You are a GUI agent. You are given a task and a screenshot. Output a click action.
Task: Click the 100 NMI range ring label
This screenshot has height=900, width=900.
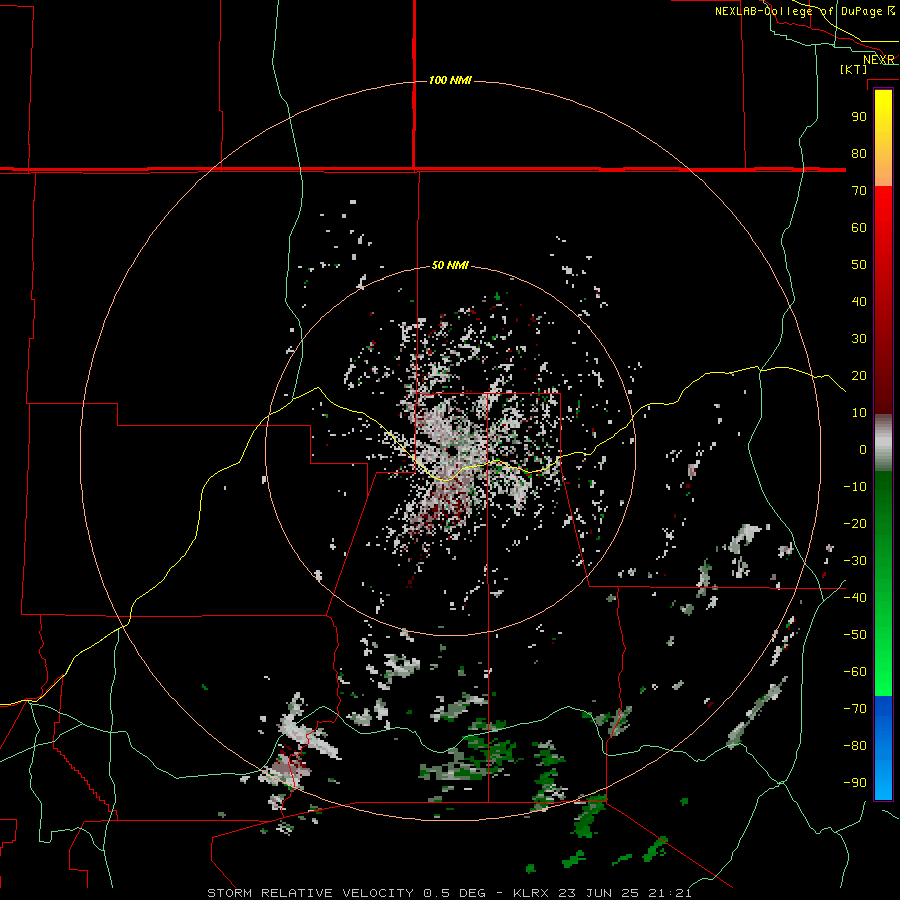pyautogui.click(x=450, y=80)
